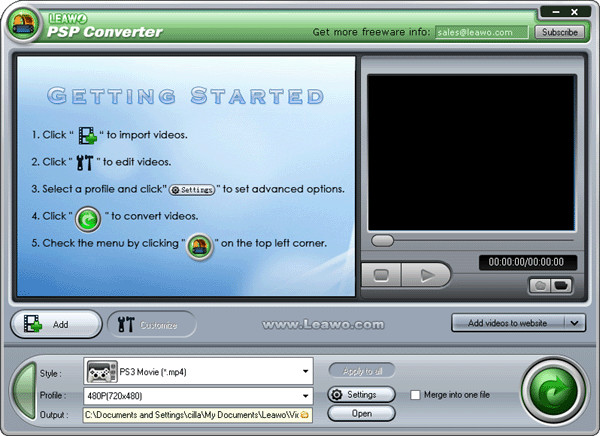Expand the Add videos to website arrow
The width and height of the screenshot is (600, 436).
pos(574,323)
